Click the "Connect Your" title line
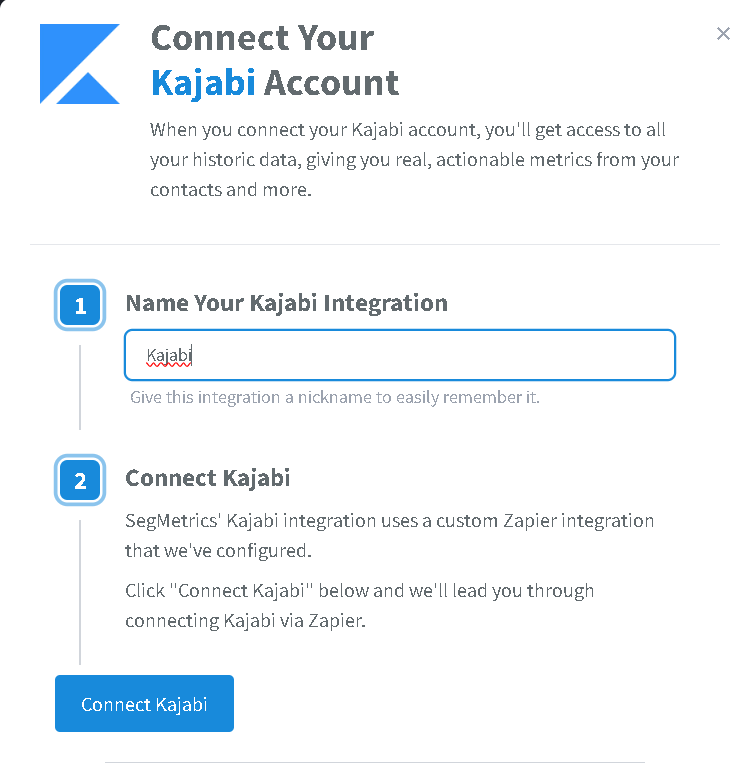 tap(262, 38)
